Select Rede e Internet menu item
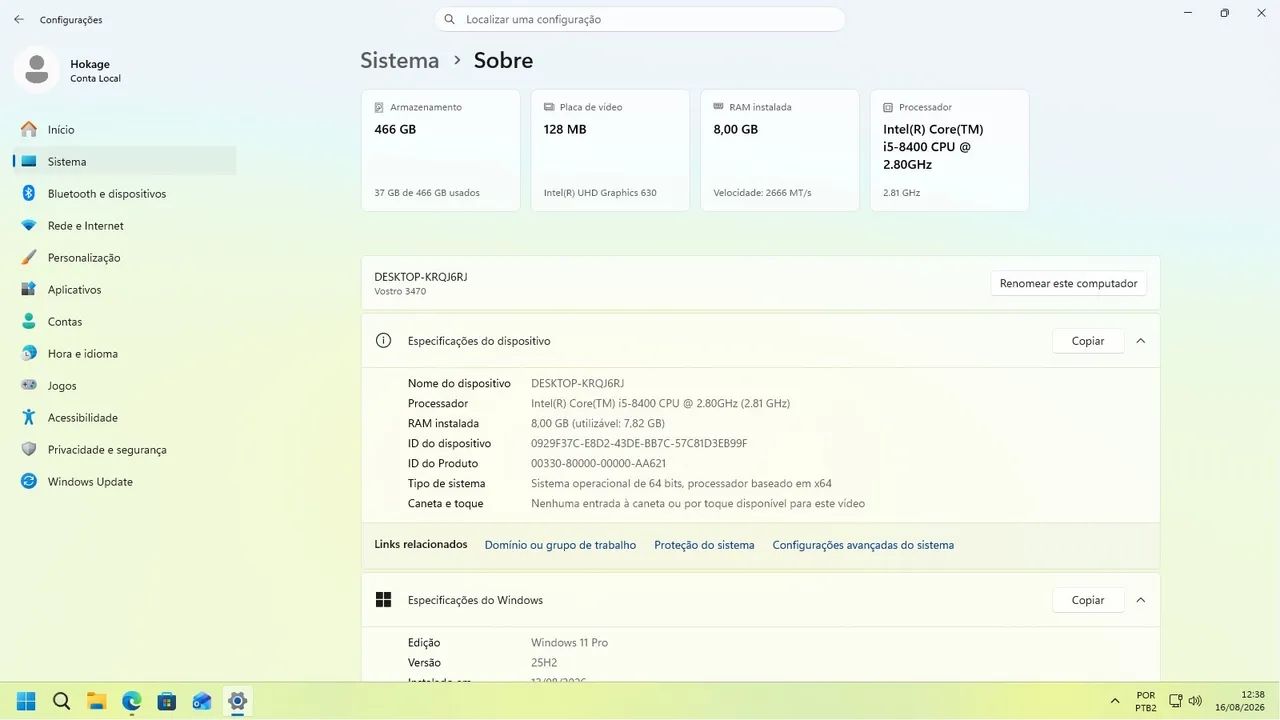Viewport: 1280px width, 720px height. click(125, 225)
